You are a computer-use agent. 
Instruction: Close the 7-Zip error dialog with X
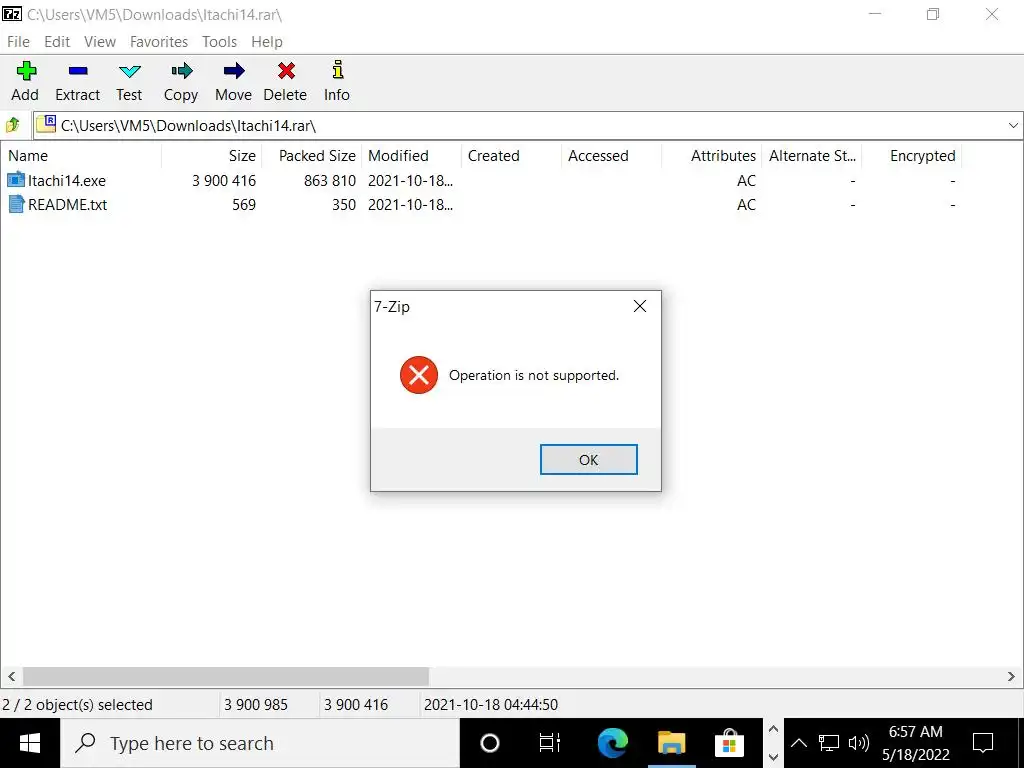click(640, 306)
